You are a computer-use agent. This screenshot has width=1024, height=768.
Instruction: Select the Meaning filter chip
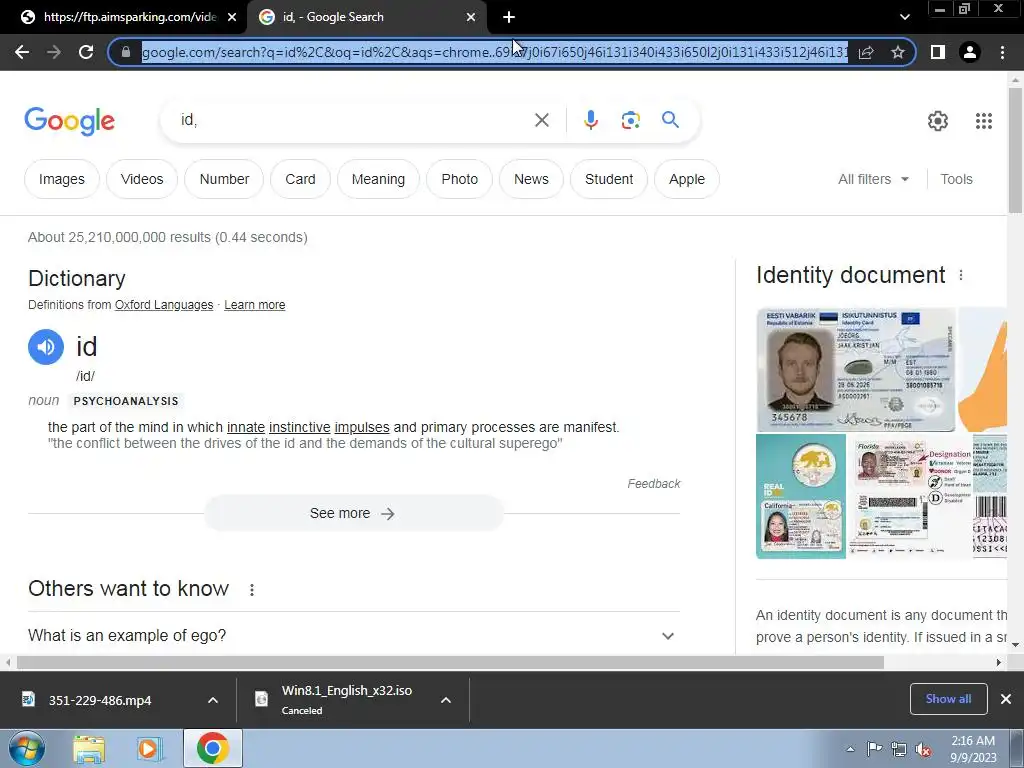378,179
